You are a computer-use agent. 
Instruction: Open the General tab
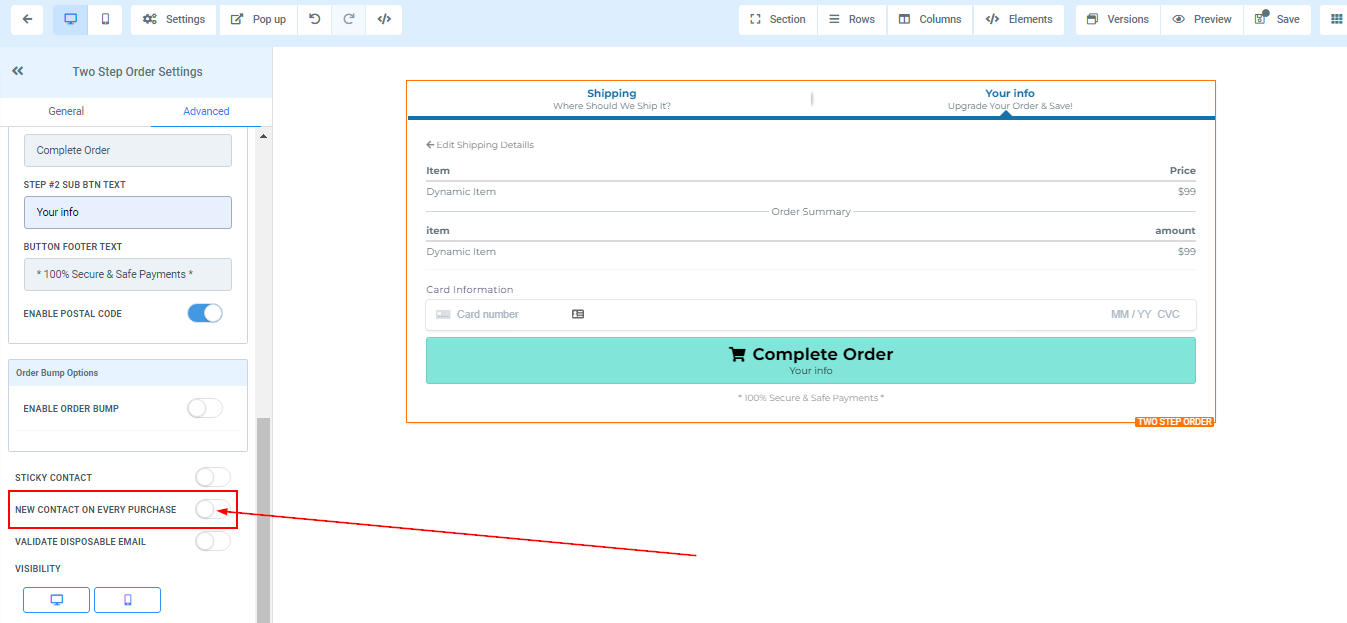pyautogui.click(x=66, y=111)
